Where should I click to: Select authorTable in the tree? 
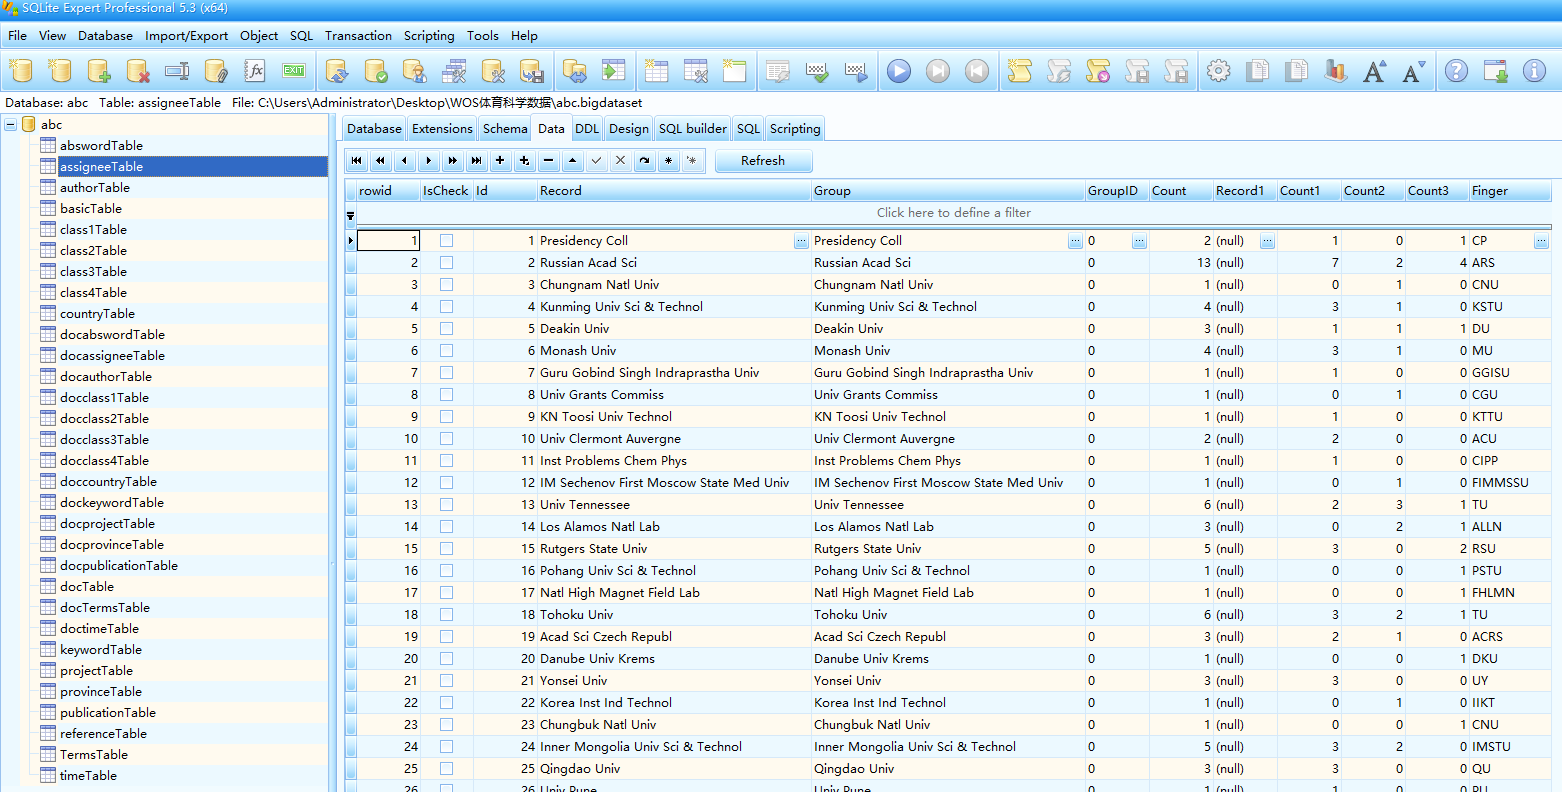pyautogui.click(x=94, y=188)
